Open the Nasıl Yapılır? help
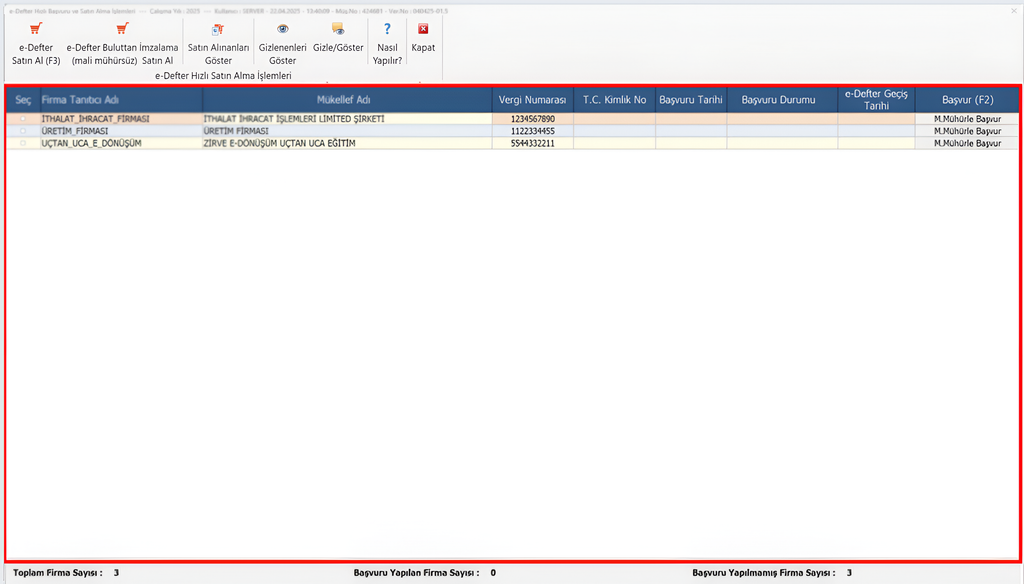 pos(387,43)
